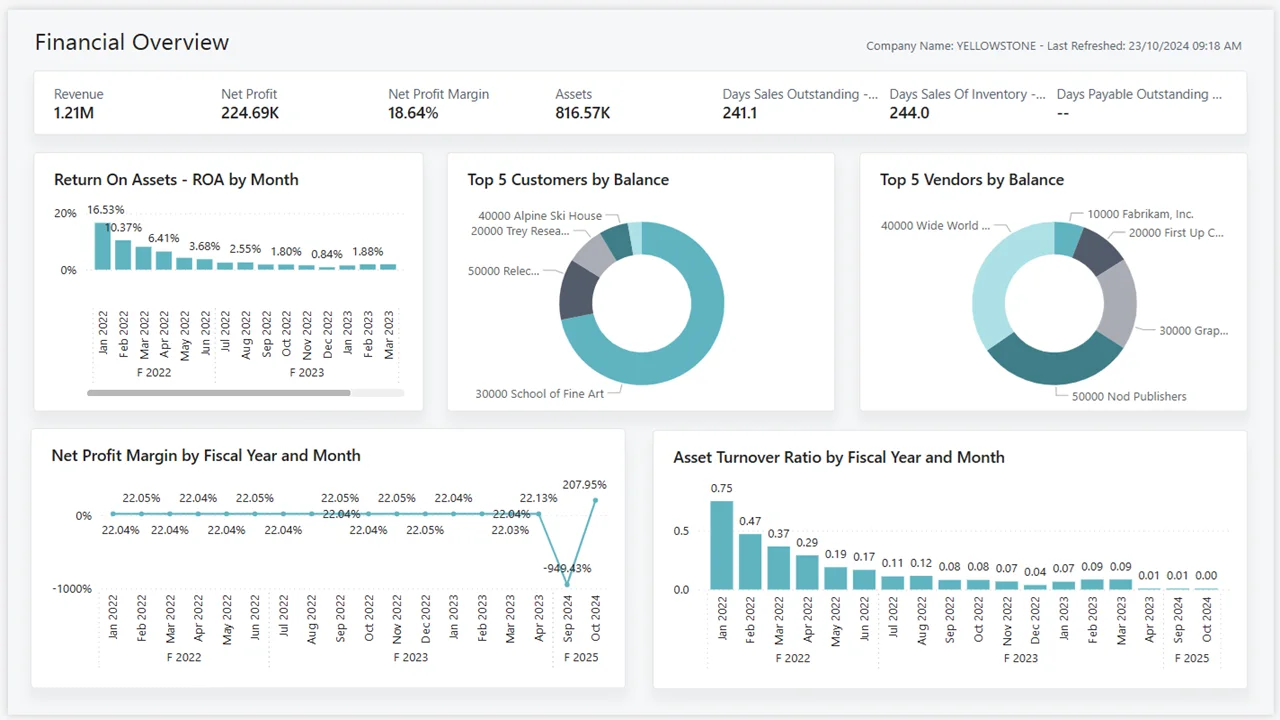
Task: Select the Net Profit 224.69K value
Action: click(250, 113)
